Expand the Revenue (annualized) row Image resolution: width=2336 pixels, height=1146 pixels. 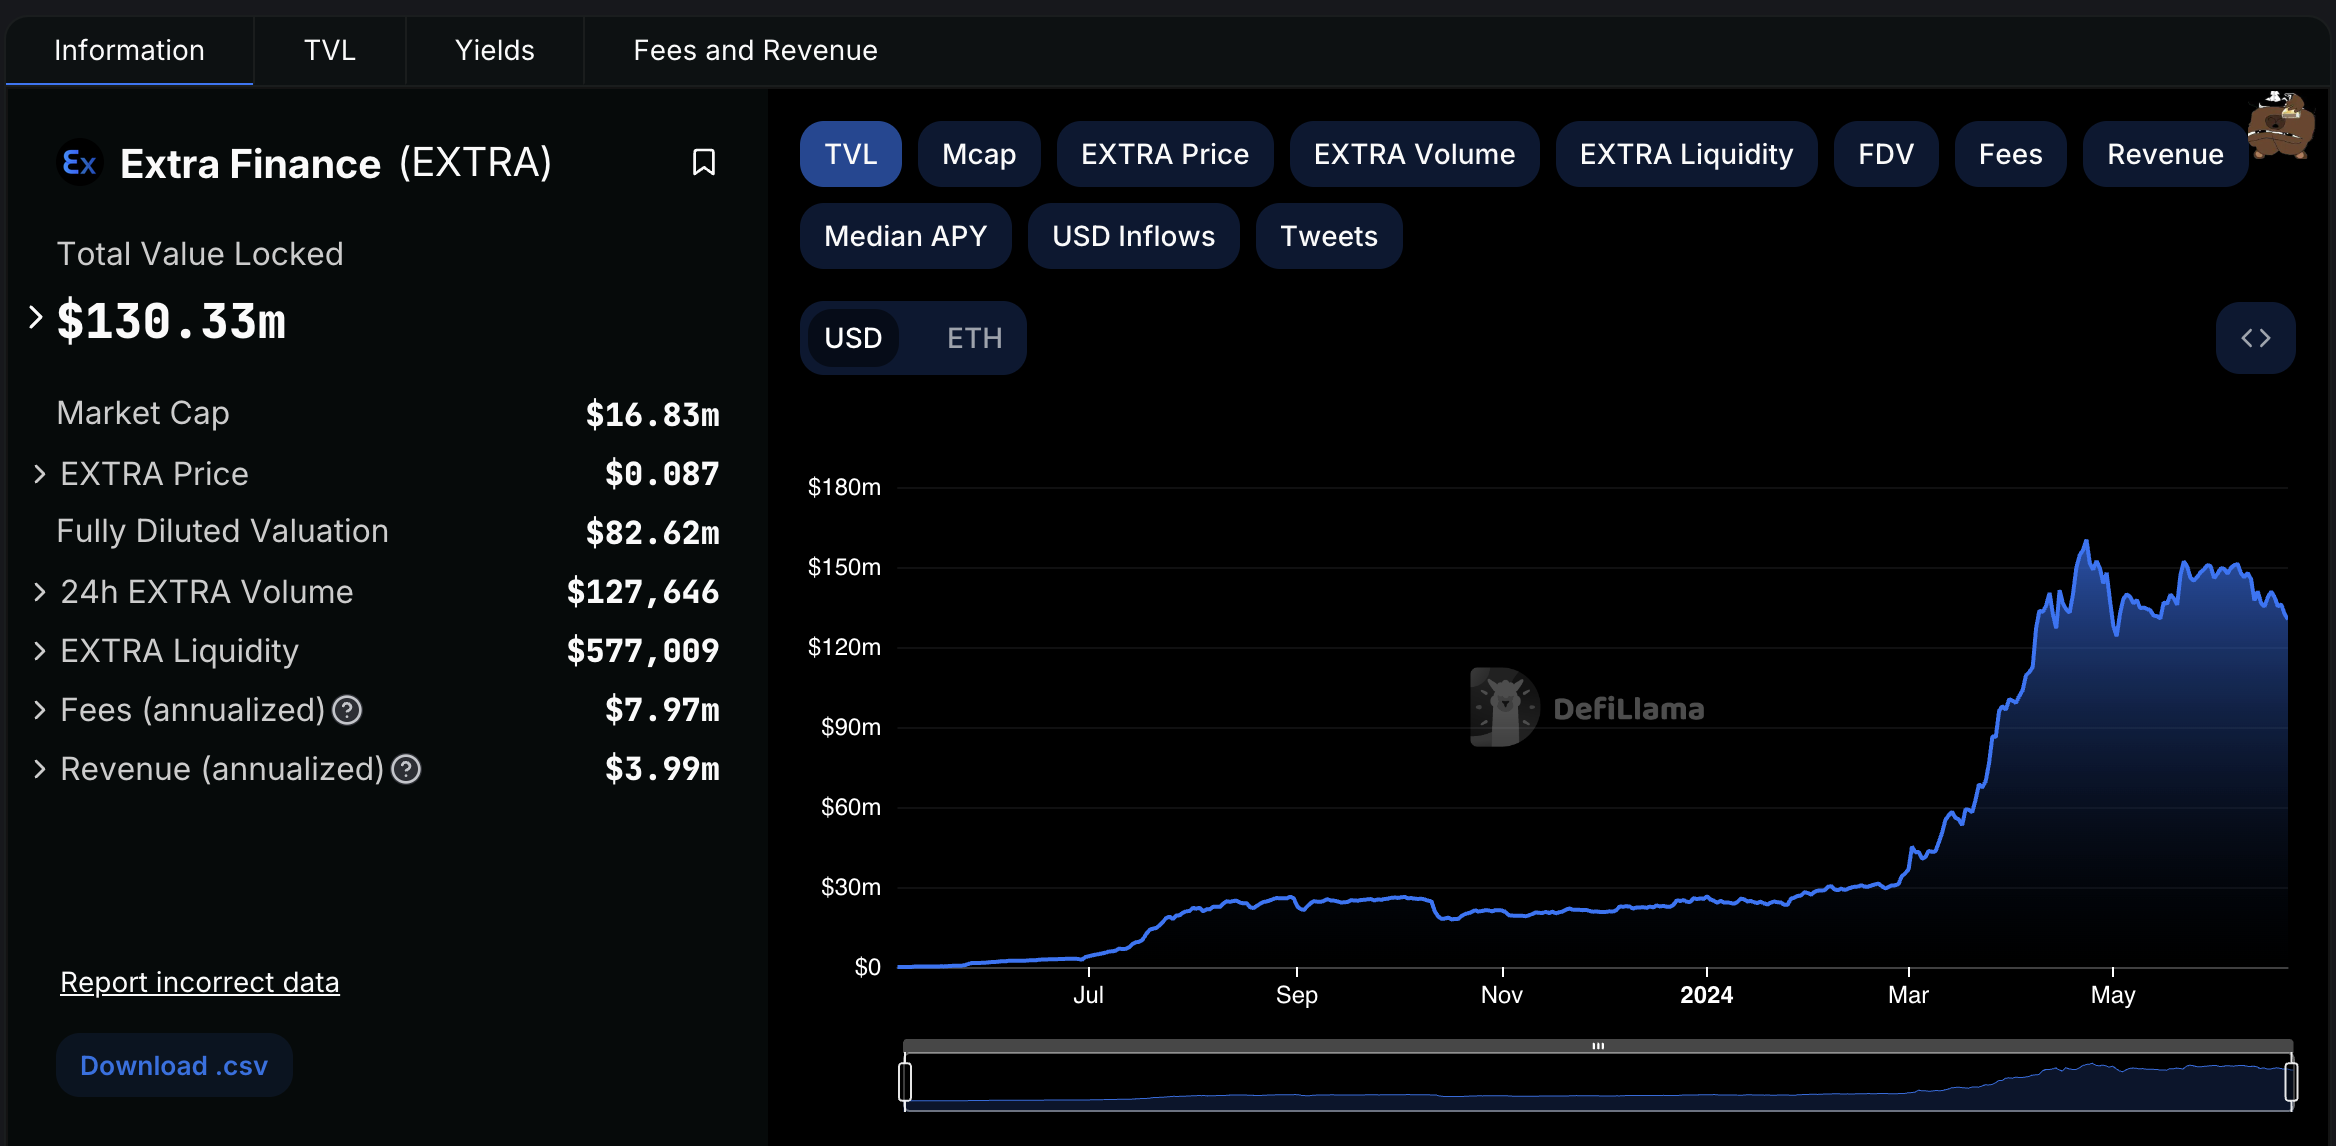tap(40, 769)
